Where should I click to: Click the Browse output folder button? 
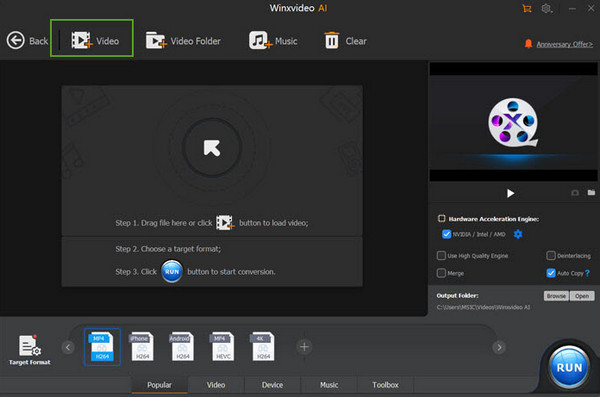(x=556, y=296)
